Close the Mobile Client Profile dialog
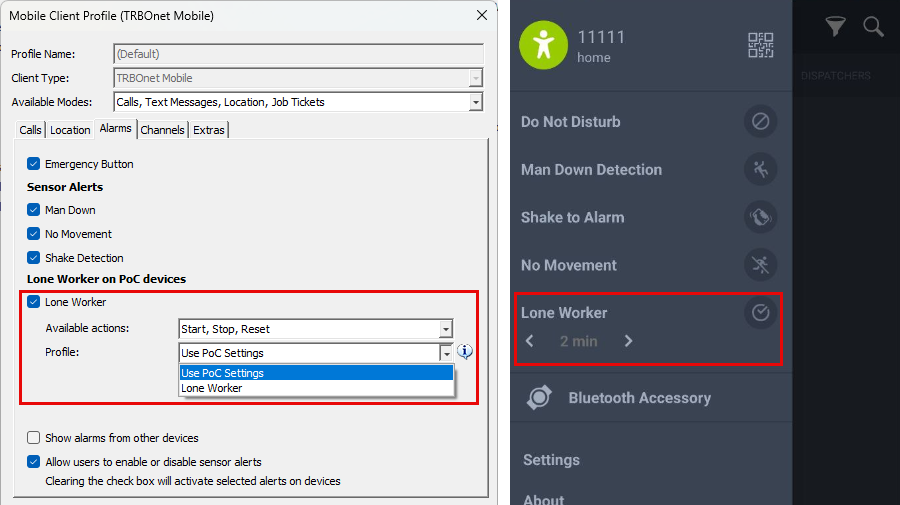The image size is (900, 505). [x=482, y=15]
